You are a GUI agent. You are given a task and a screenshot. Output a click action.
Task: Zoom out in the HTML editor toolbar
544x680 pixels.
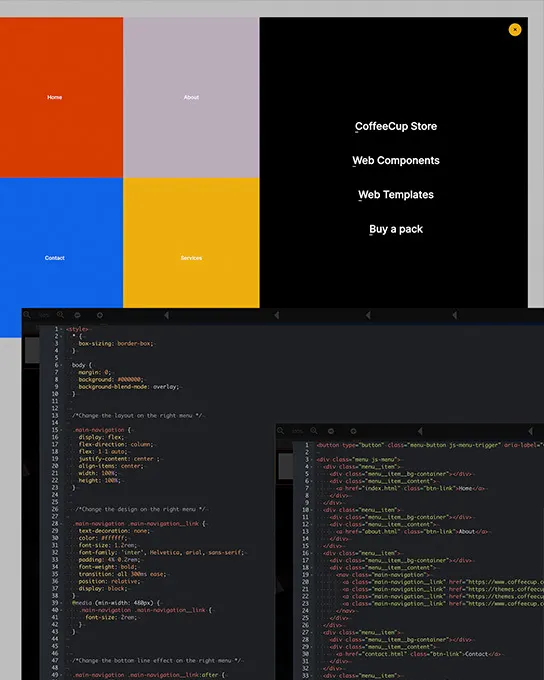[281, 431]
